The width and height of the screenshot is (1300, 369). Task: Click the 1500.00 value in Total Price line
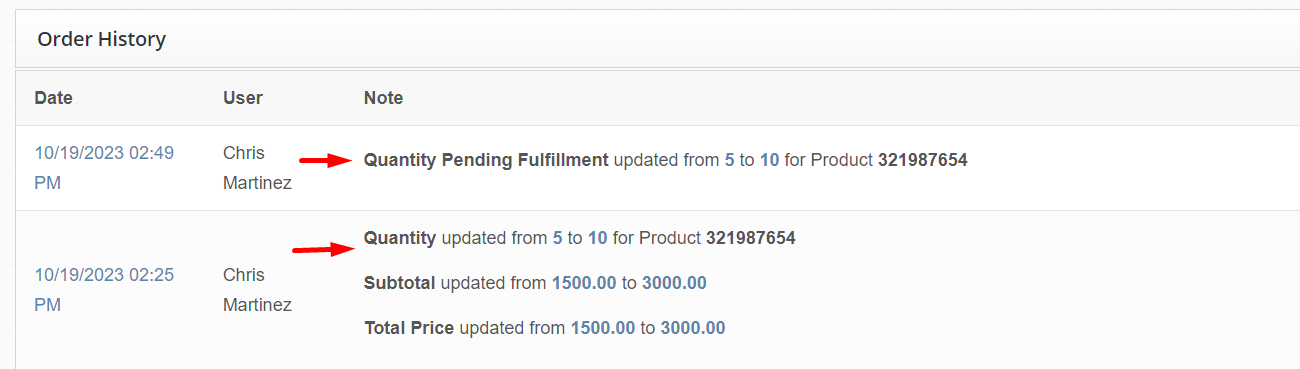click(x=603, y=328)
